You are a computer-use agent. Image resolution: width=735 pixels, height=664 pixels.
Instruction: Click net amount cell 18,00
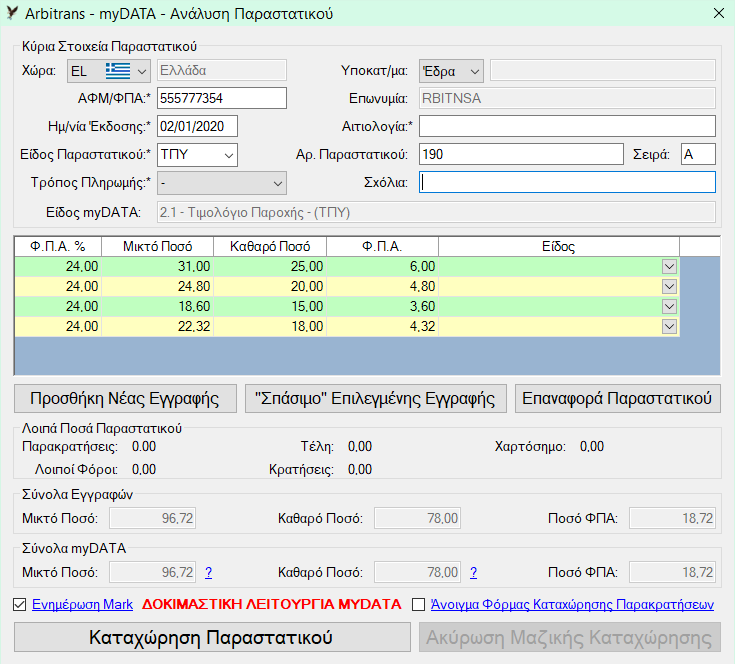(270, 327)
